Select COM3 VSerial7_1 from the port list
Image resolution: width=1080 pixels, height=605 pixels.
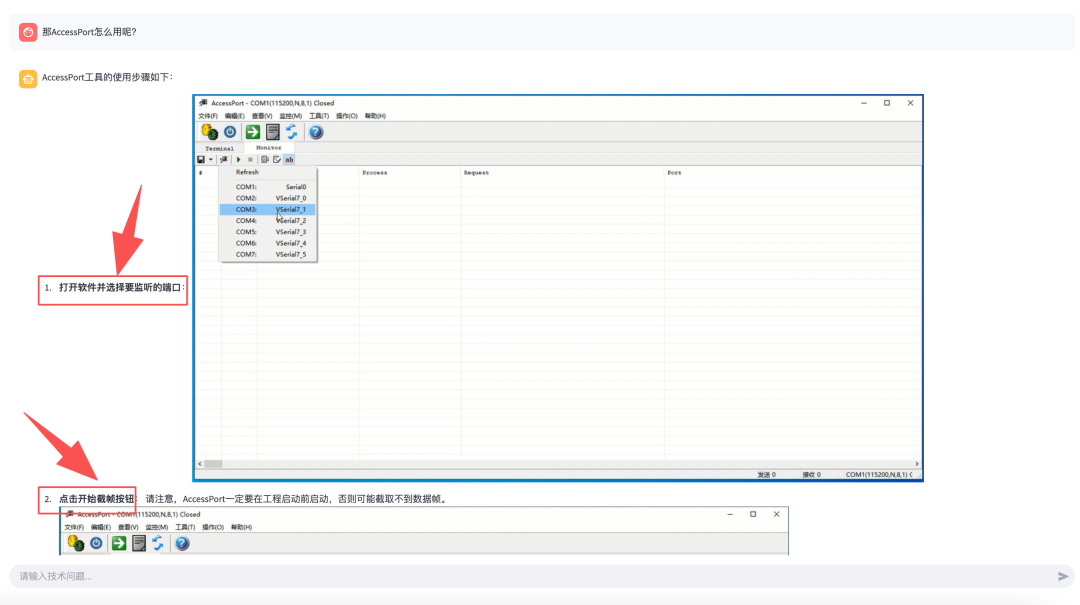tap(268, 210)
